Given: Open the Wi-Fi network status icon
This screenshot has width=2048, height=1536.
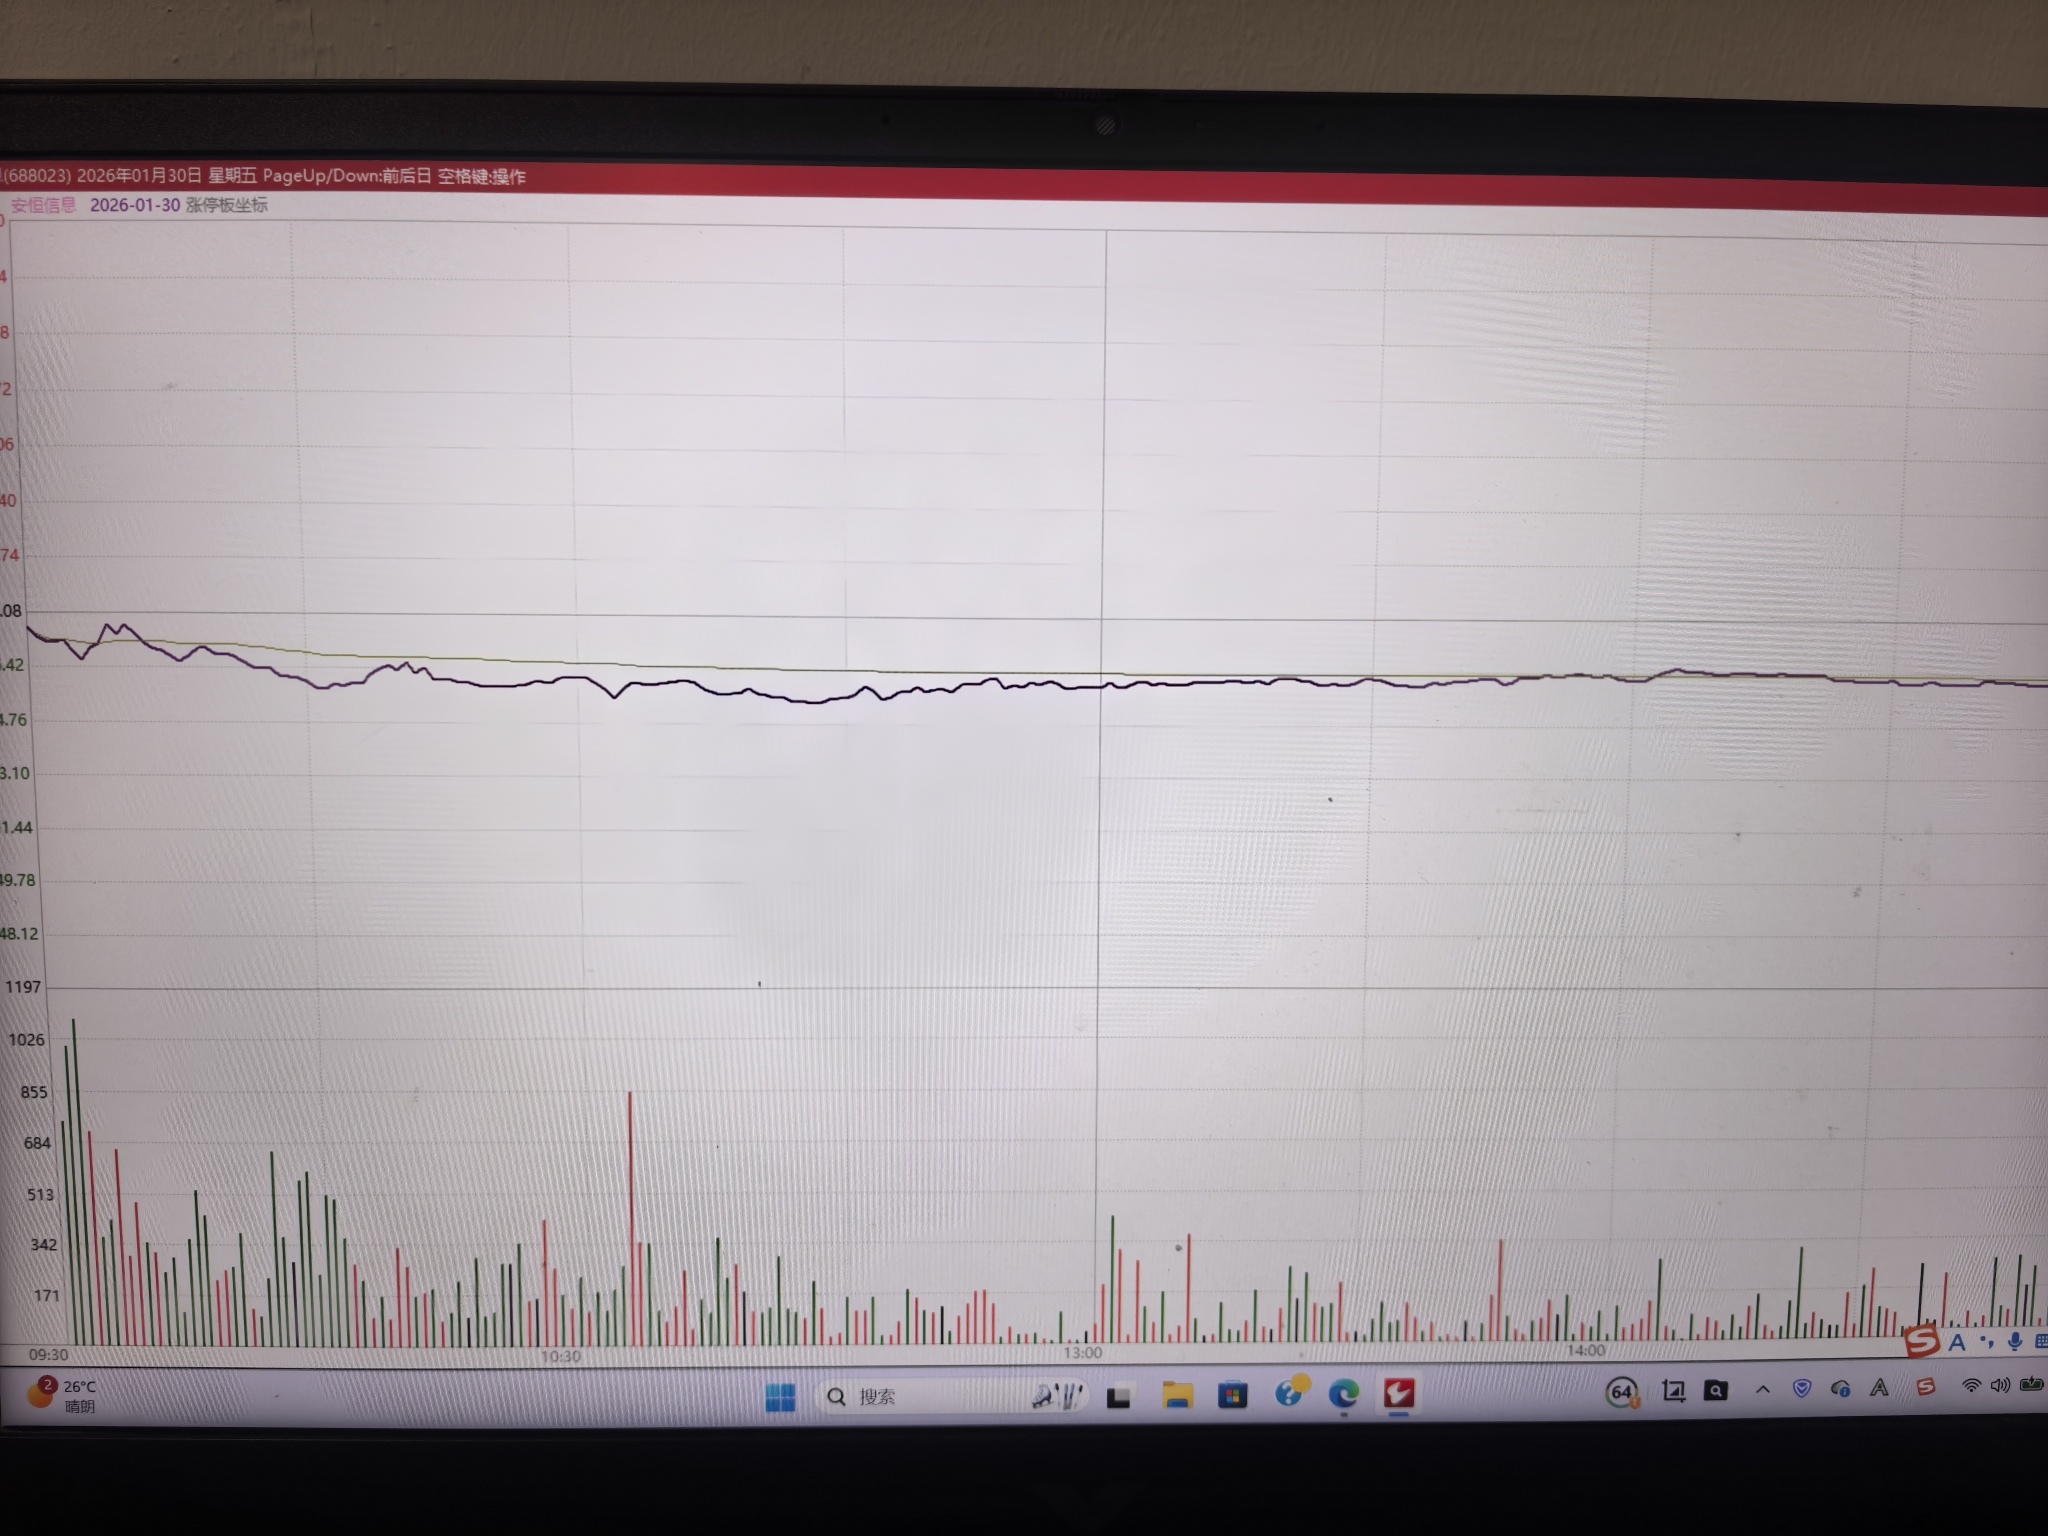Looking at the screenshot, I should [1971, 1385].
